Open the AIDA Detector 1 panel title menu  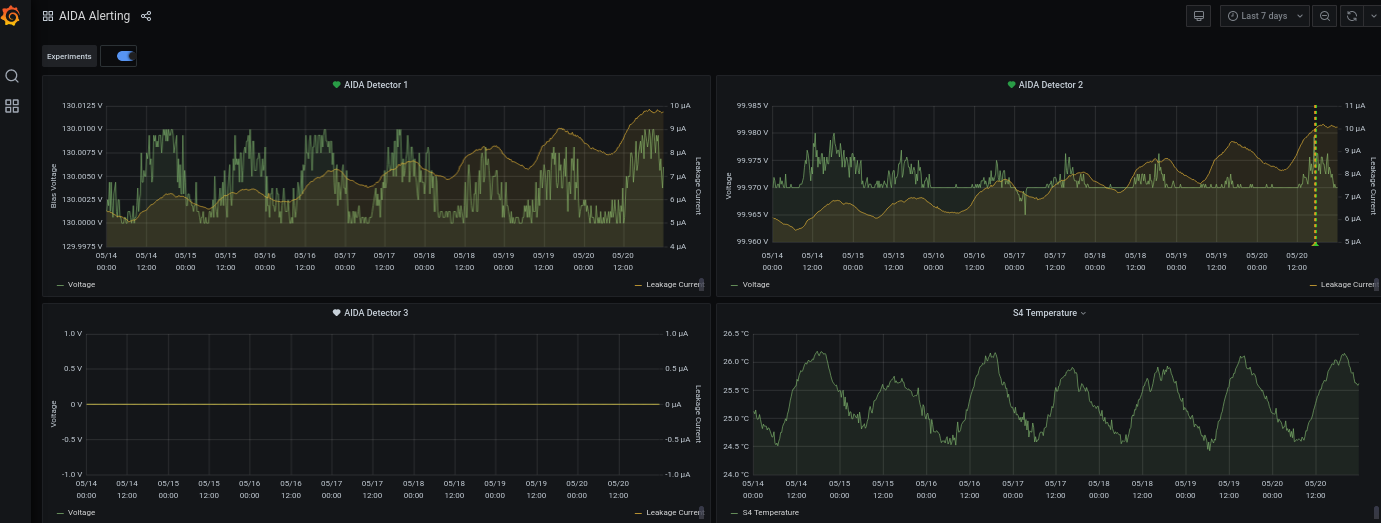376,85
